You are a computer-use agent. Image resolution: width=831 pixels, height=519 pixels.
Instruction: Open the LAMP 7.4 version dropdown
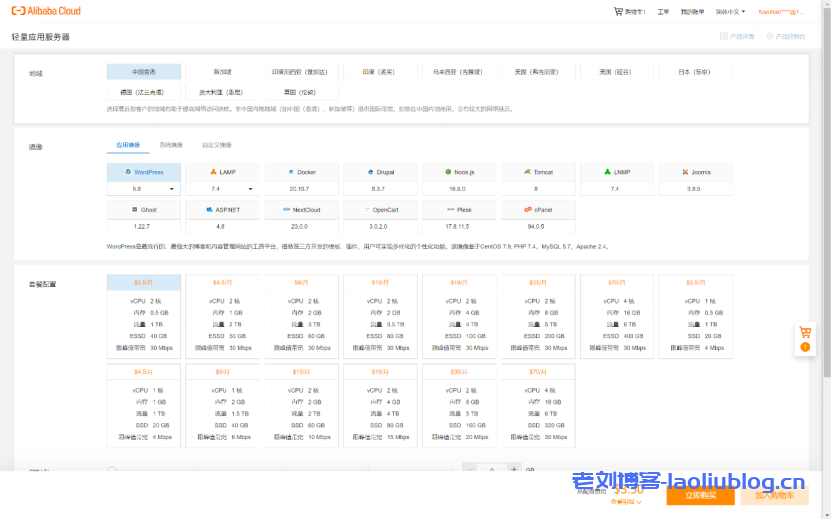(223, 189)
